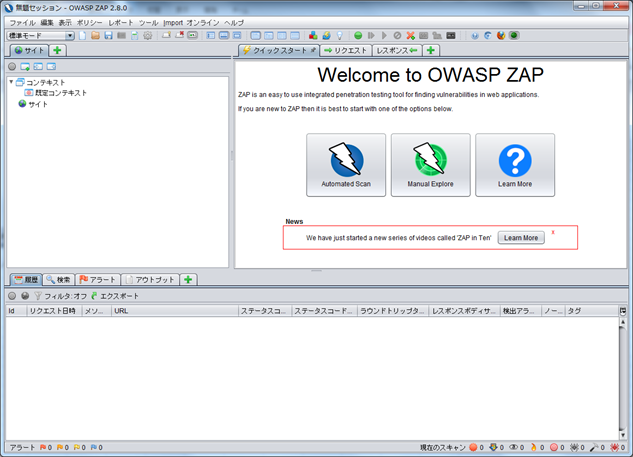Open the ファイル menu

click(22, 23)
